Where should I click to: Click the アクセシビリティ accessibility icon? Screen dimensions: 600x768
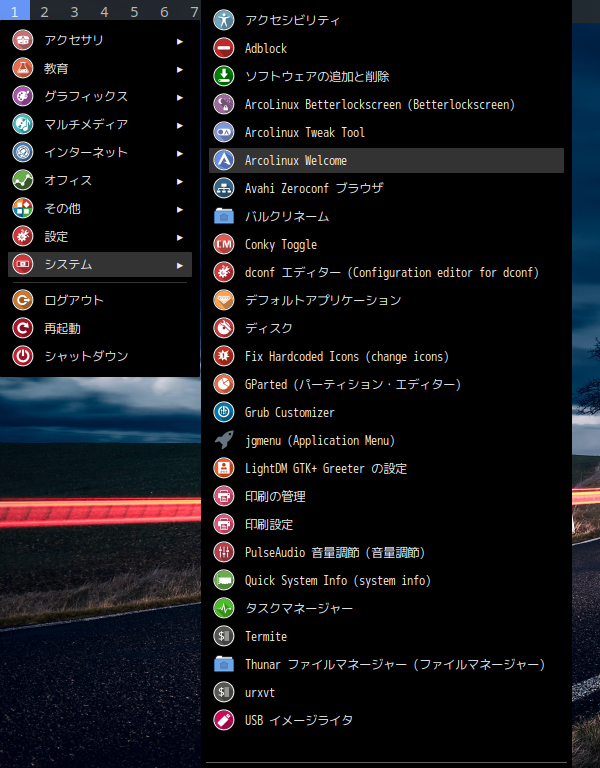click(224, 20)
